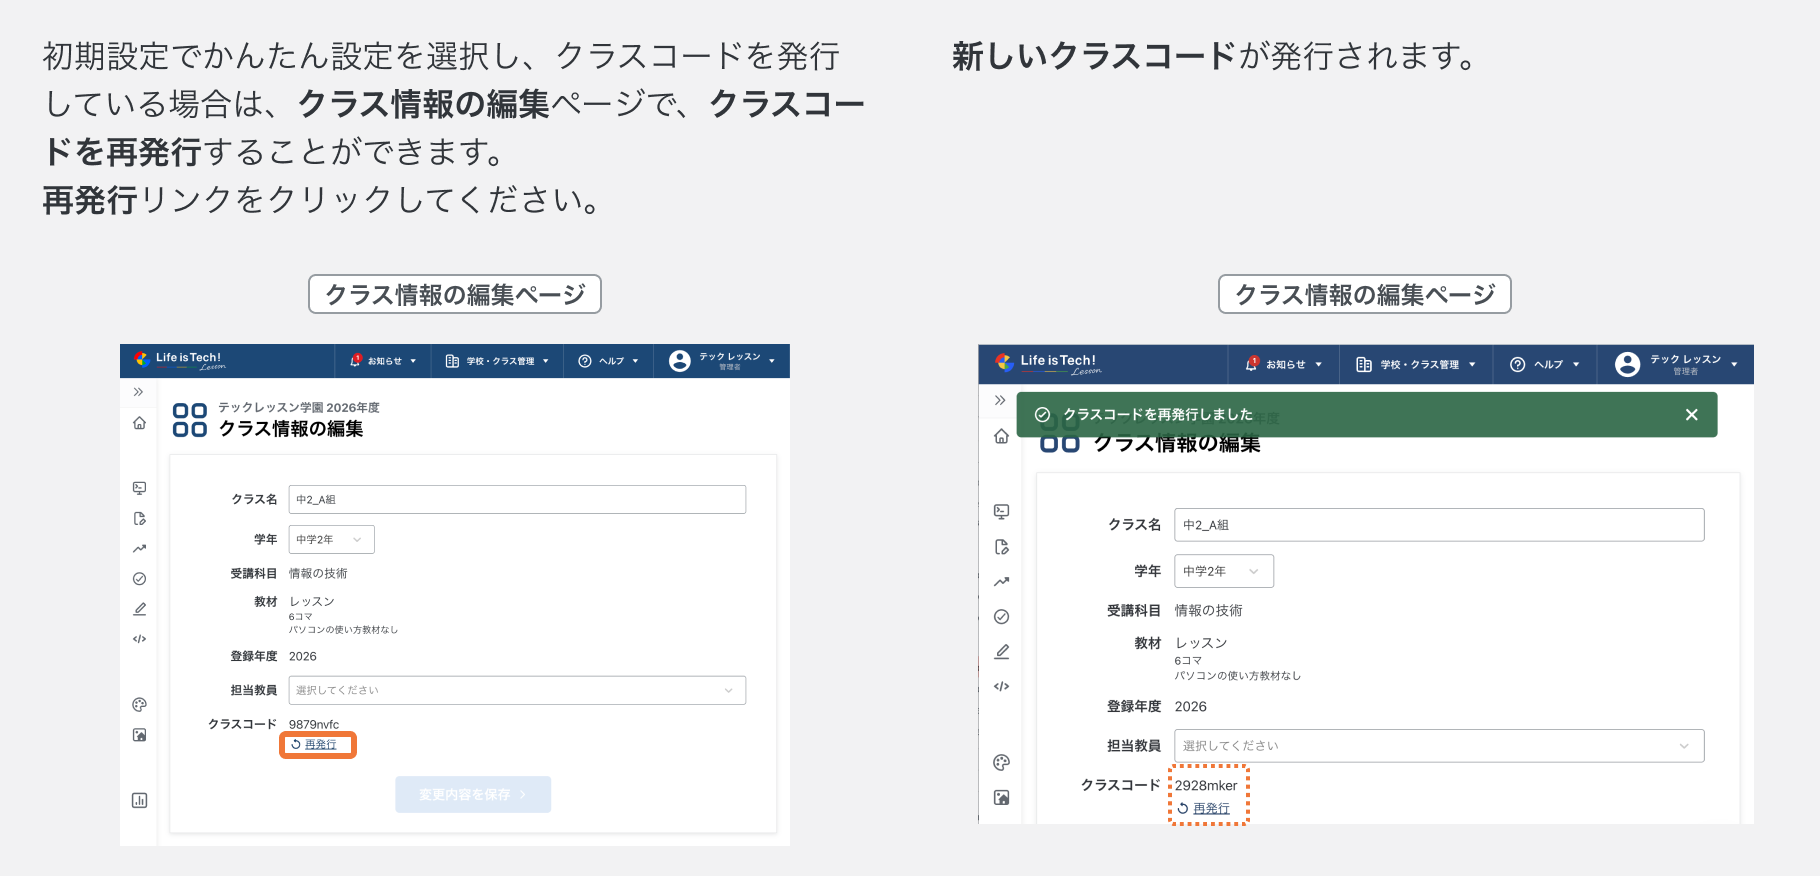The height and width of the screenshot is (876, 1820).
Task: Click the pencil icon in the left screenshot's sidebar
Action: click(139, 609)
